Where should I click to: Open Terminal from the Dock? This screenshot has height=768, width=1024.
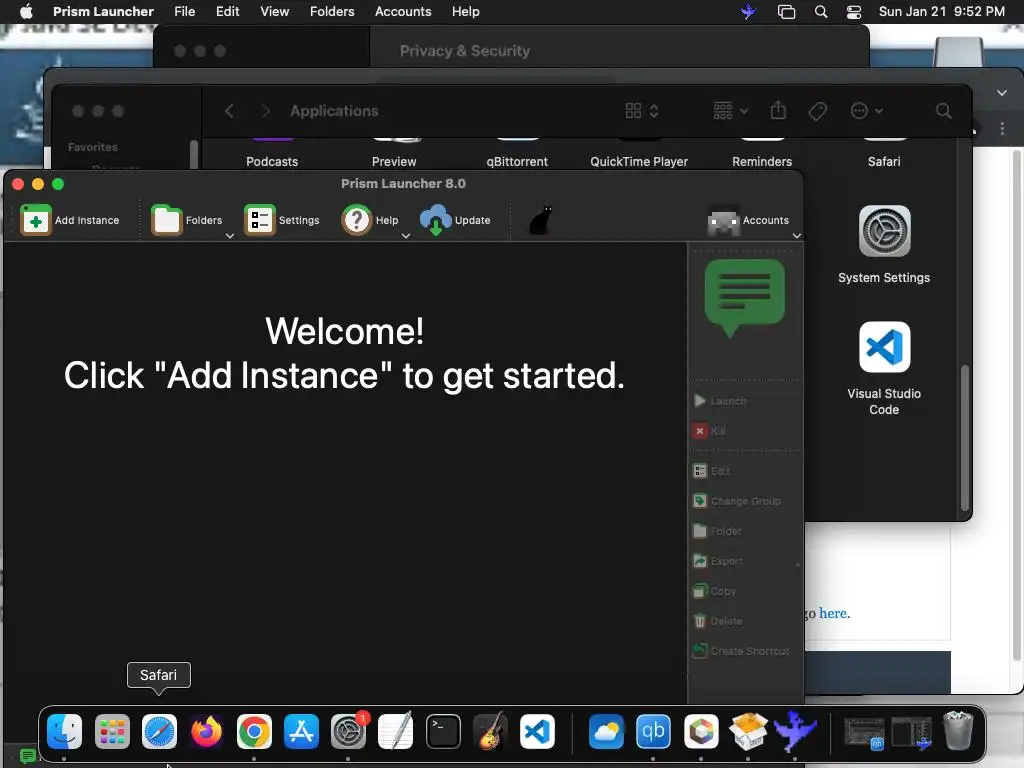[443, 731]
